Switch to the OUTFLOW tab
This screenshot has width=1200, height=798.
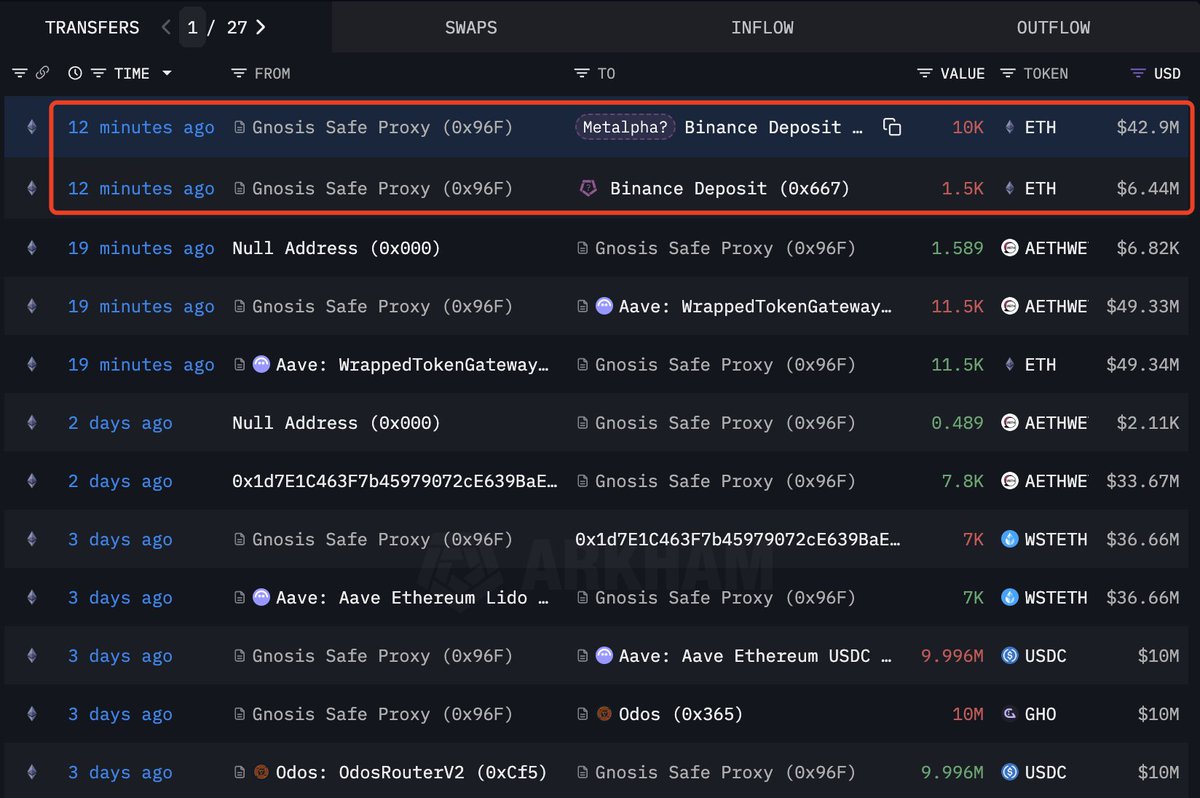[1053, 27]
